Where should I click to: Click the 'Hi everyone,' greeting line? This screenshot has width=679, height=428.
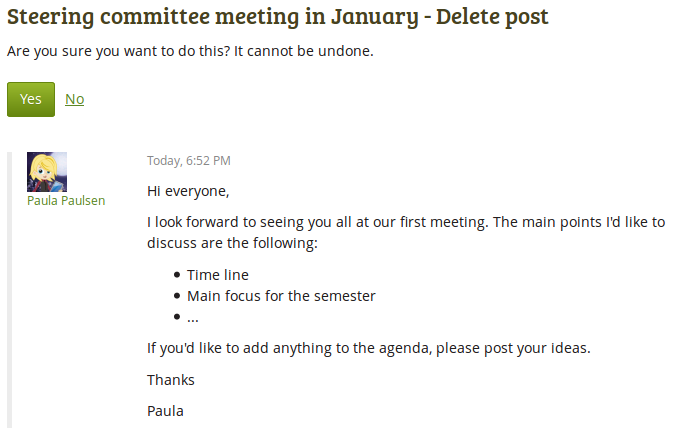click(x=188, y=190)
